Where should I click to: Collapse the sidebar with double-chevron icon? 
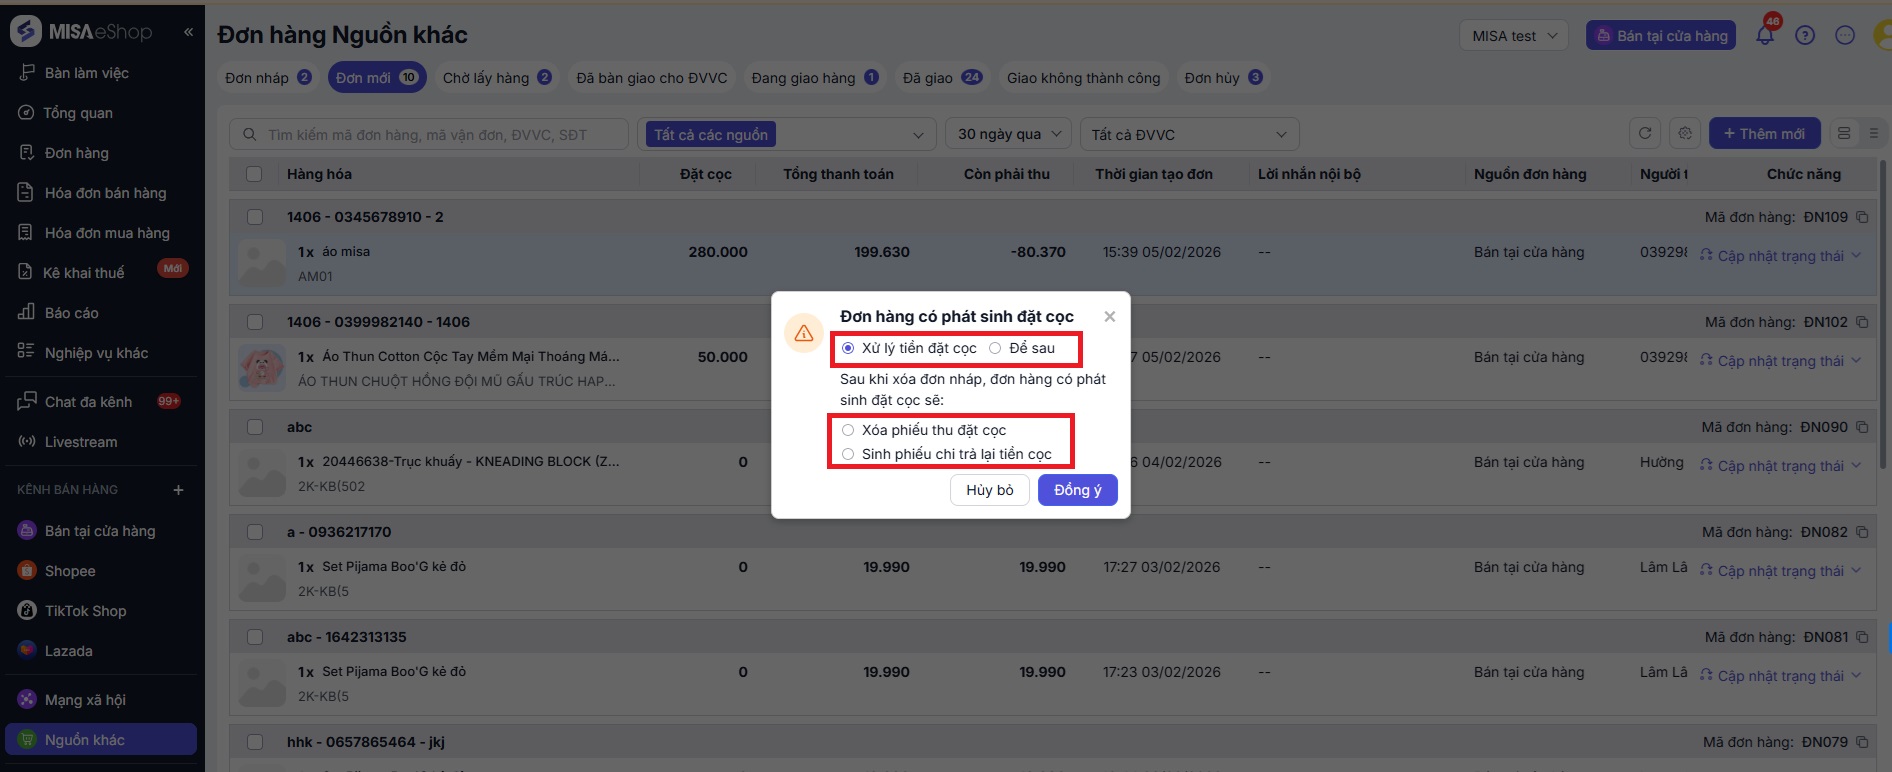tap(188, 32)
